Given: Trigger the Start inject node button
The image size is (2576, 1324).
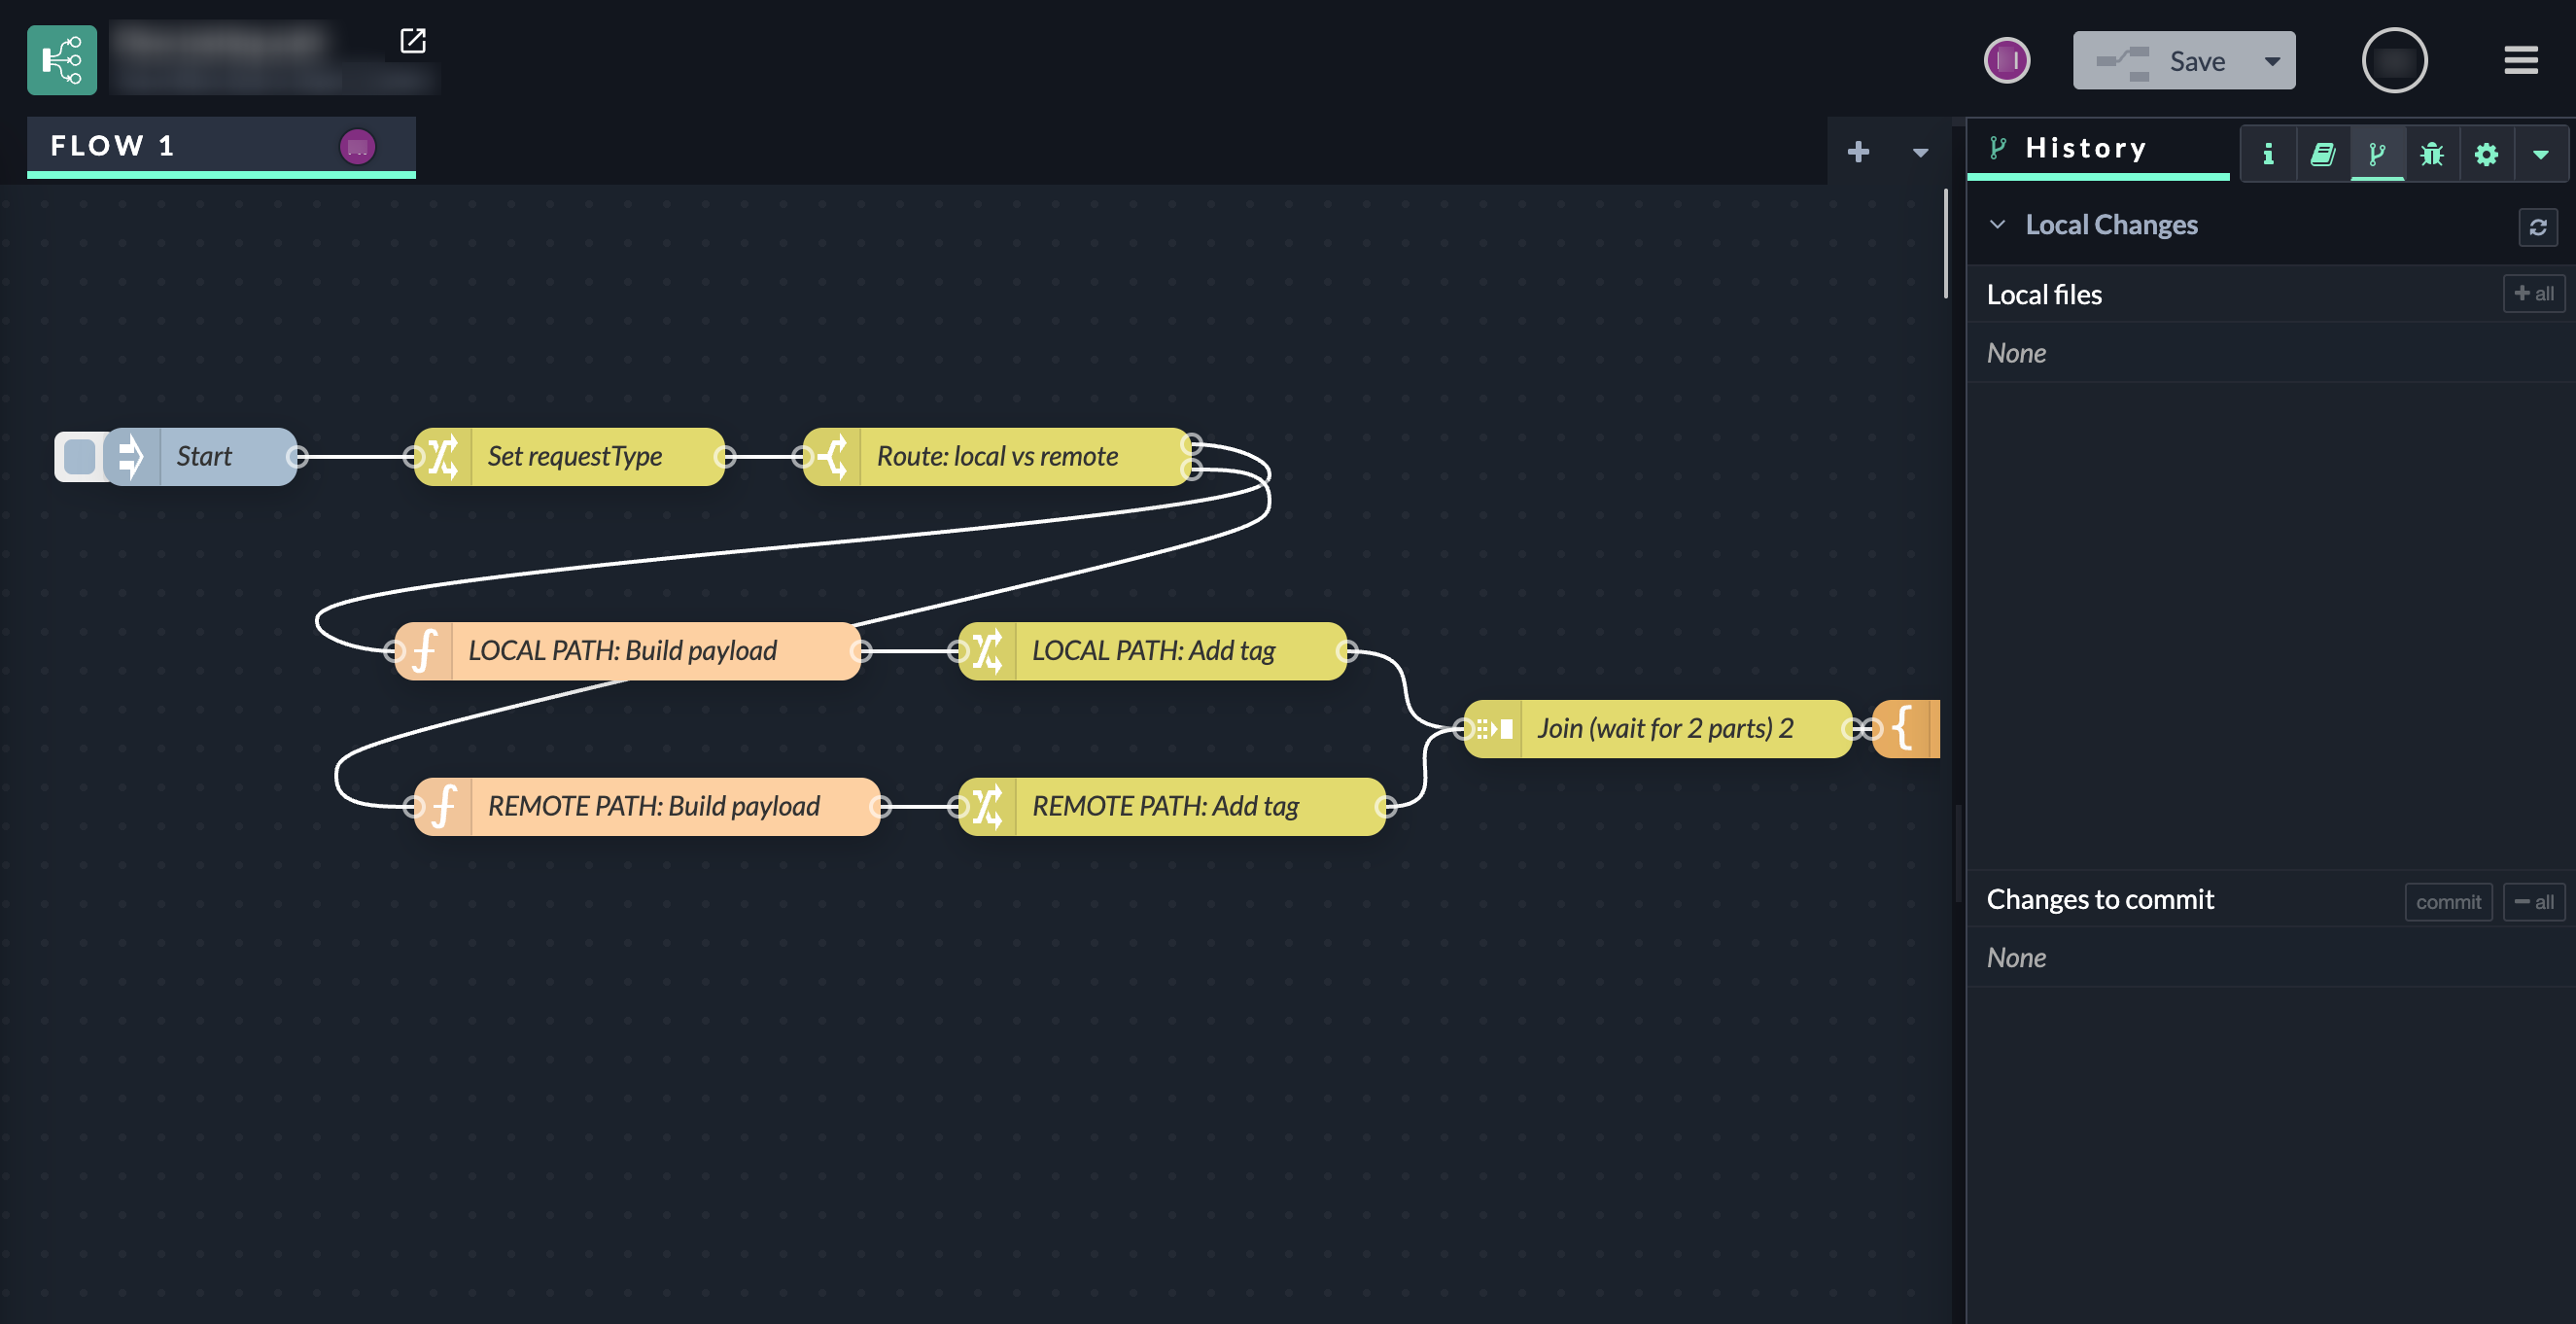Looking at the screenshot, I should click(x=80, y=457).
